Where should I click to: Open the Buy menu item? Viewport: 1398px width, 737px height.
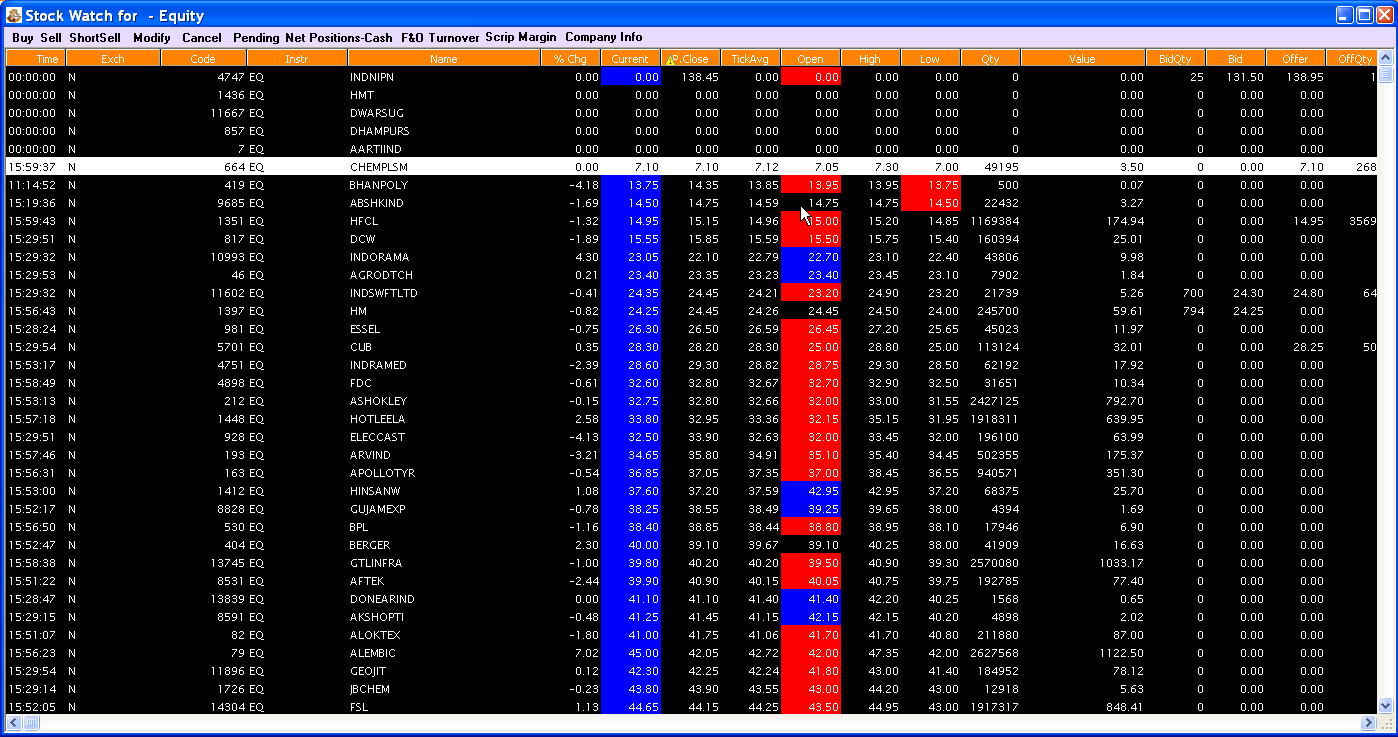tap(23, 37)
